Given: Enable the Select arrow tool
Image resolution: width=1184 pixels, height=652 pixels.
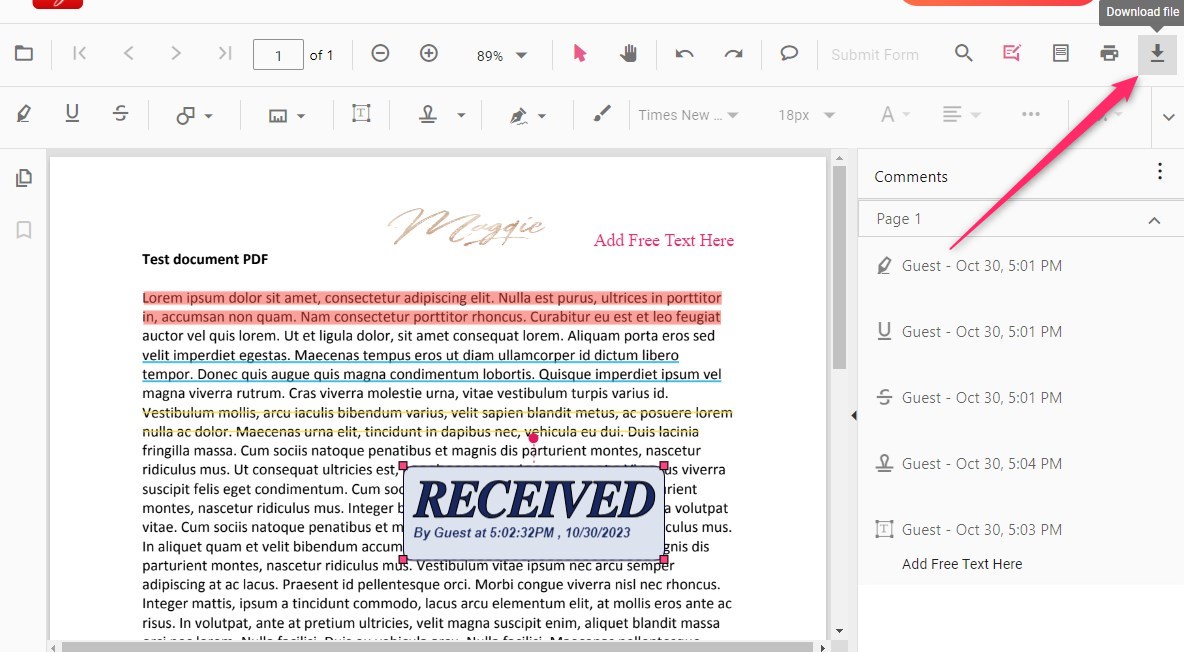Looking at the screenshot, I should click(579, 54).
